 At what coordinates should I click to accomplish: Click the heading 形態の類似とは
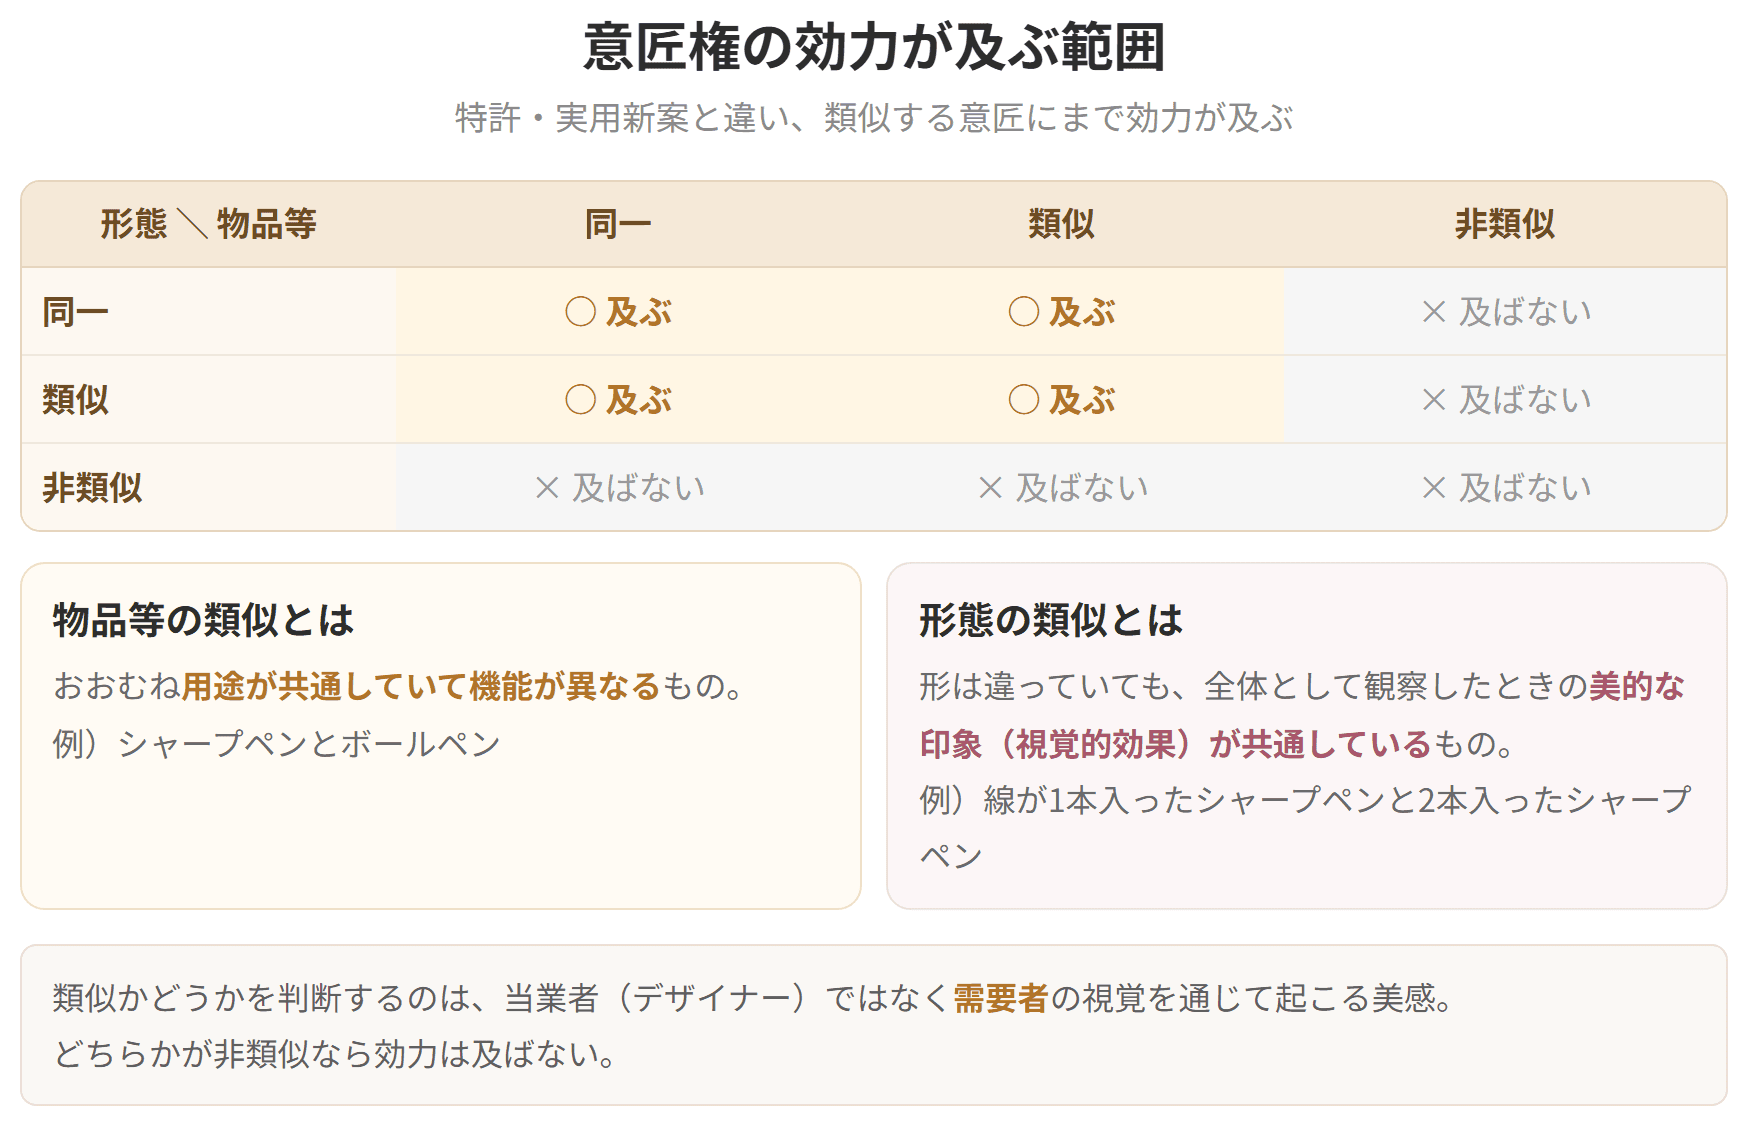pos(1050,620)
